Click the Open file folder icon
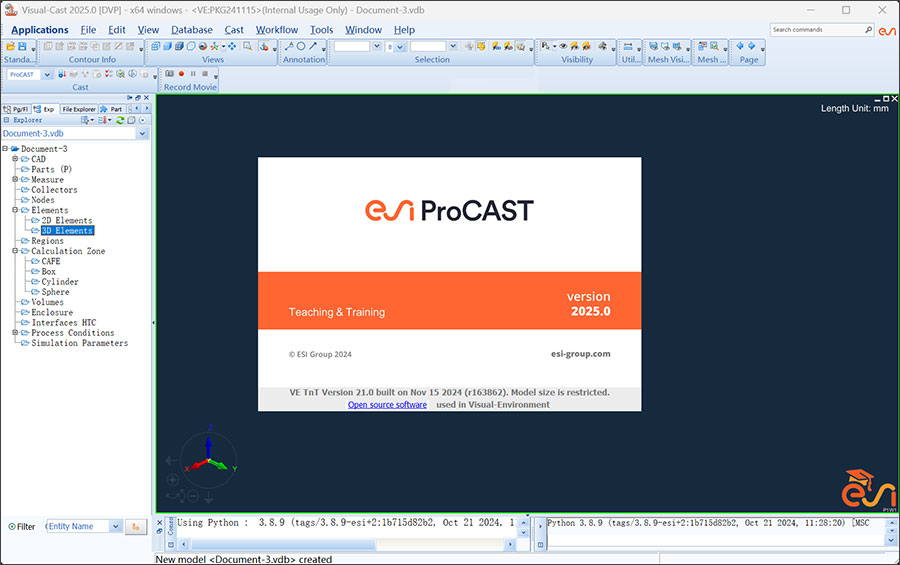 pyautogui.click(x=10, y=47)
